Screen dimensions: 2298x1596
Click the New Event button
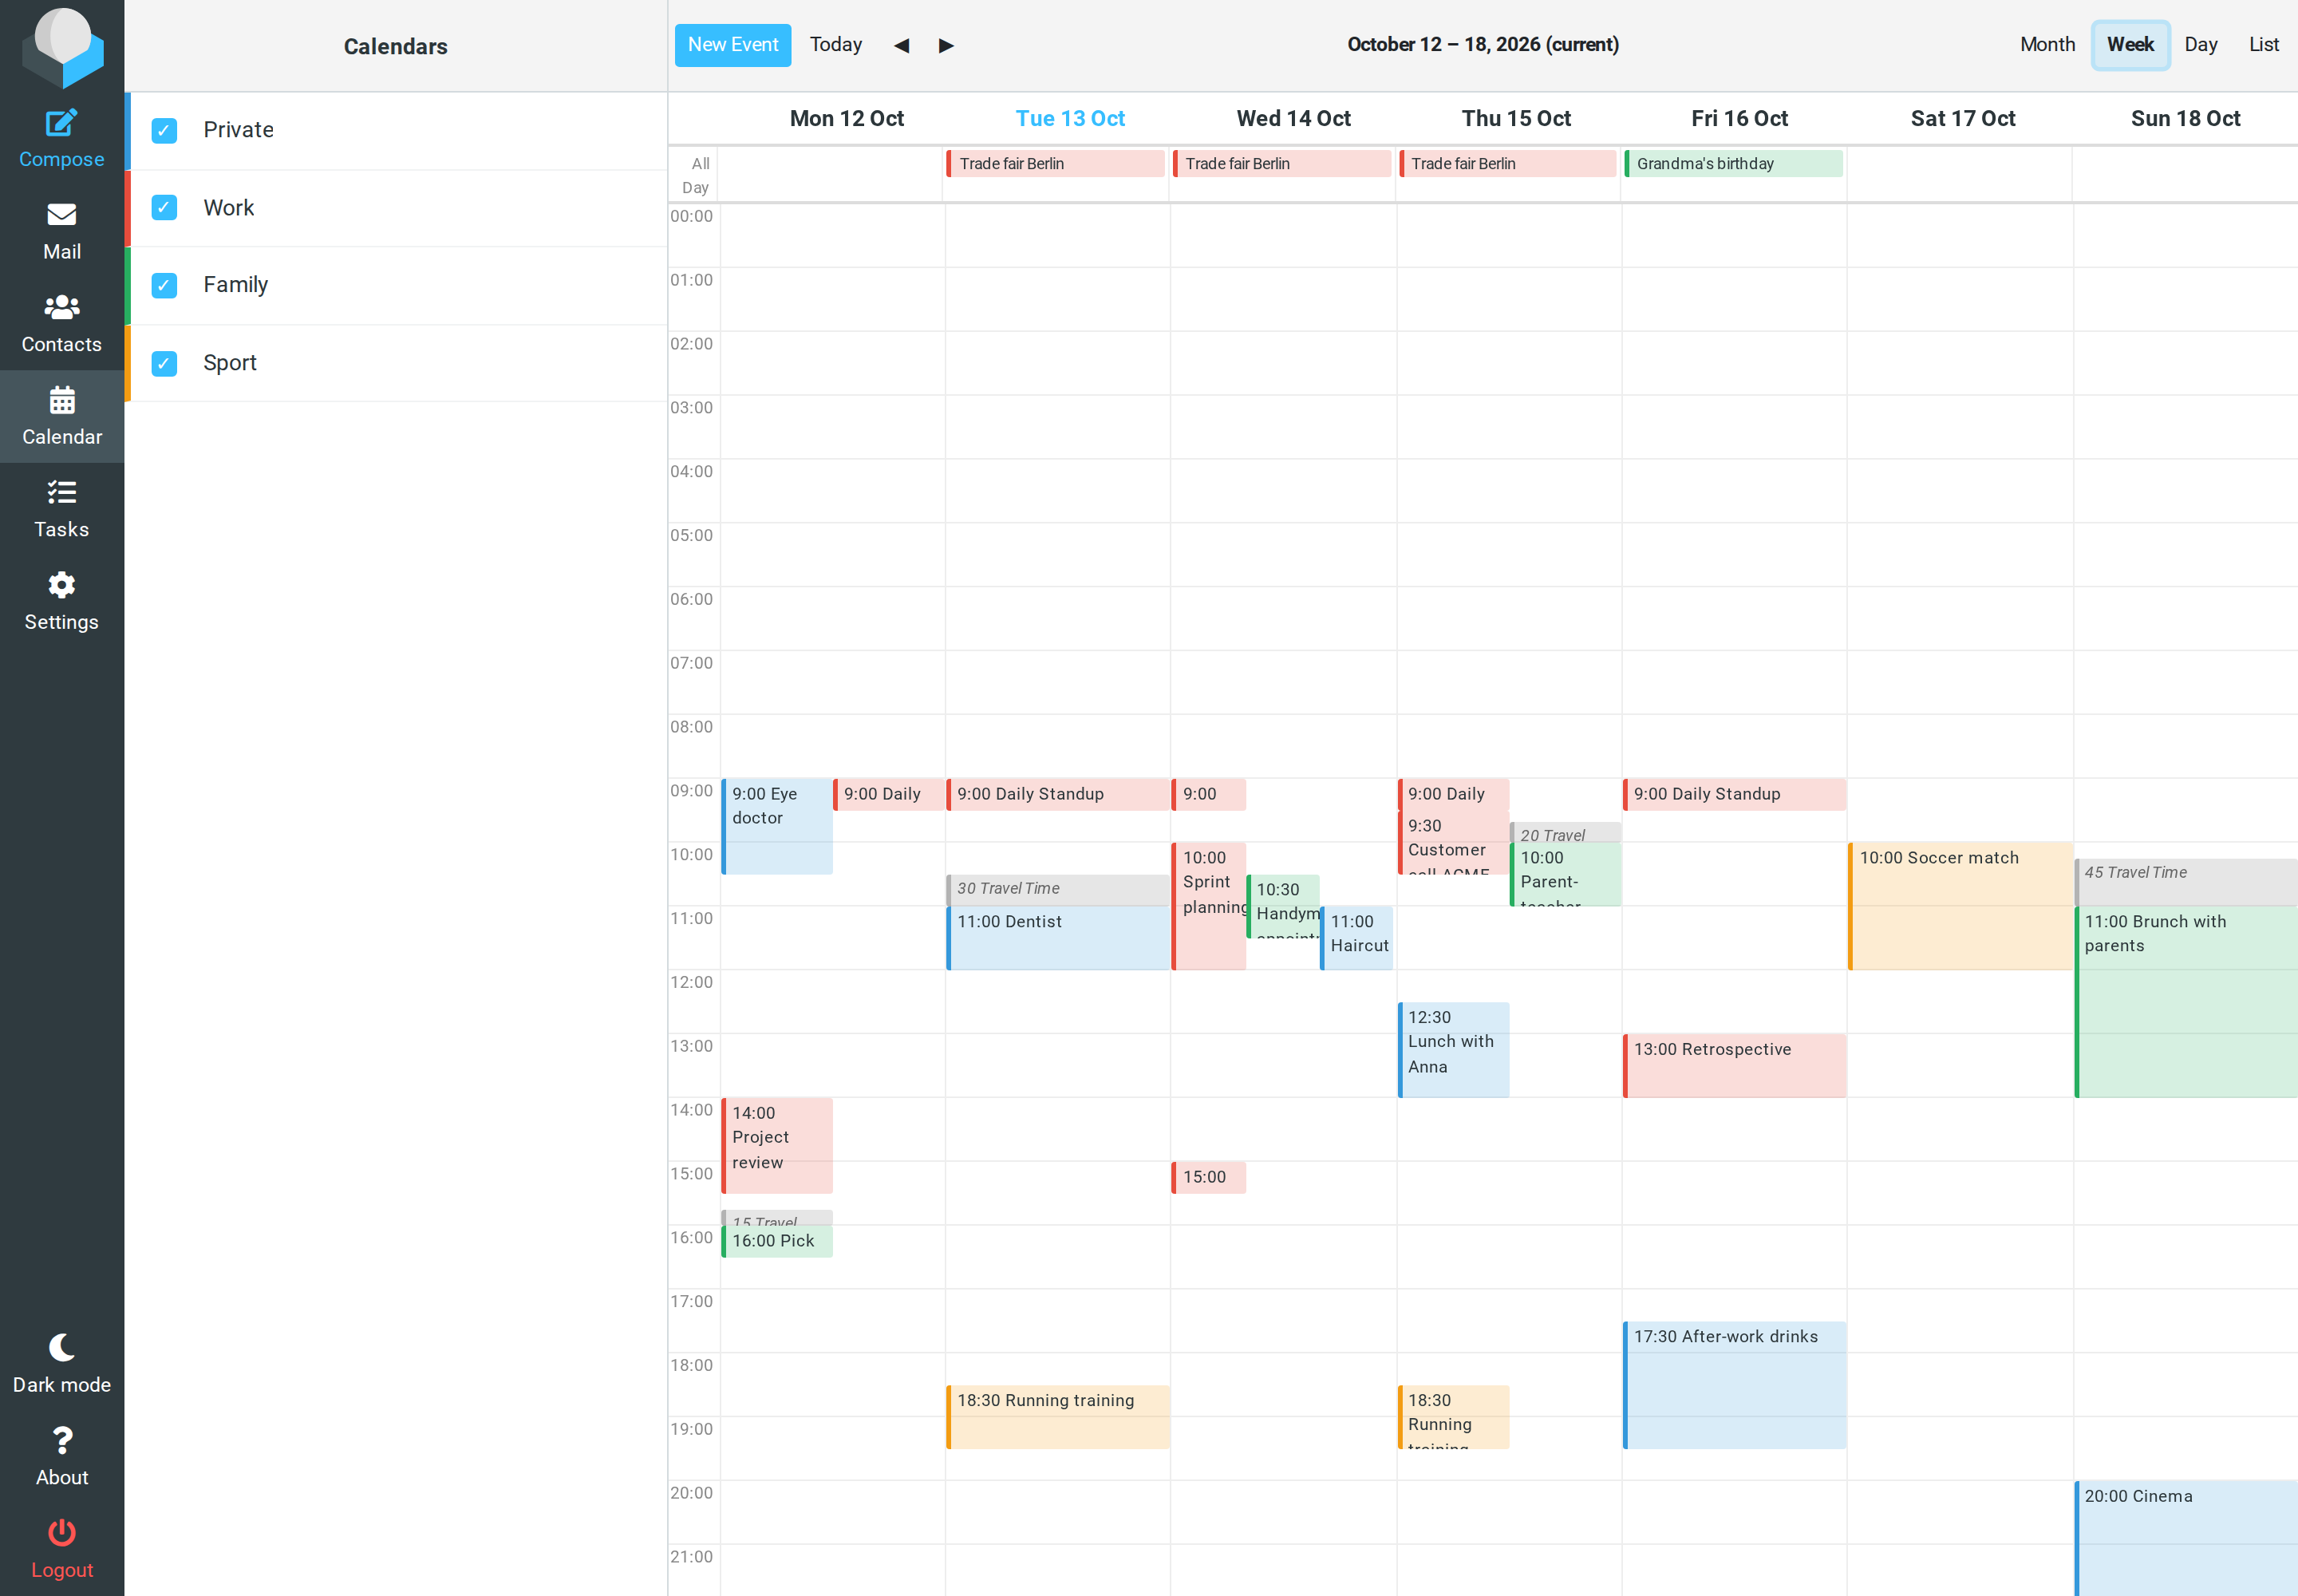(x=733, y=45)
